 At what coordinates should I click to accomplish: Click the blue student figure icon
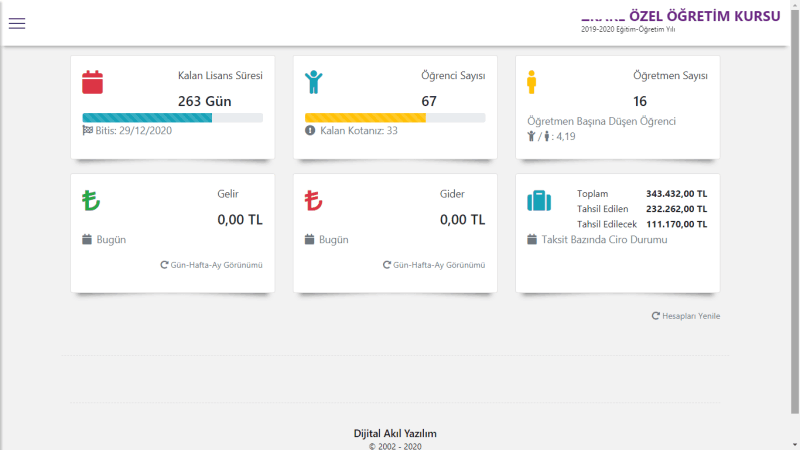[x=314, y=82]
